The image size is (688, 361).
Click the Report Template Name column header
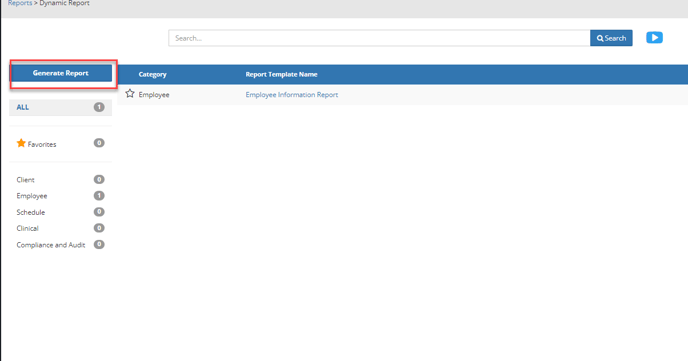tap(281, 75)
